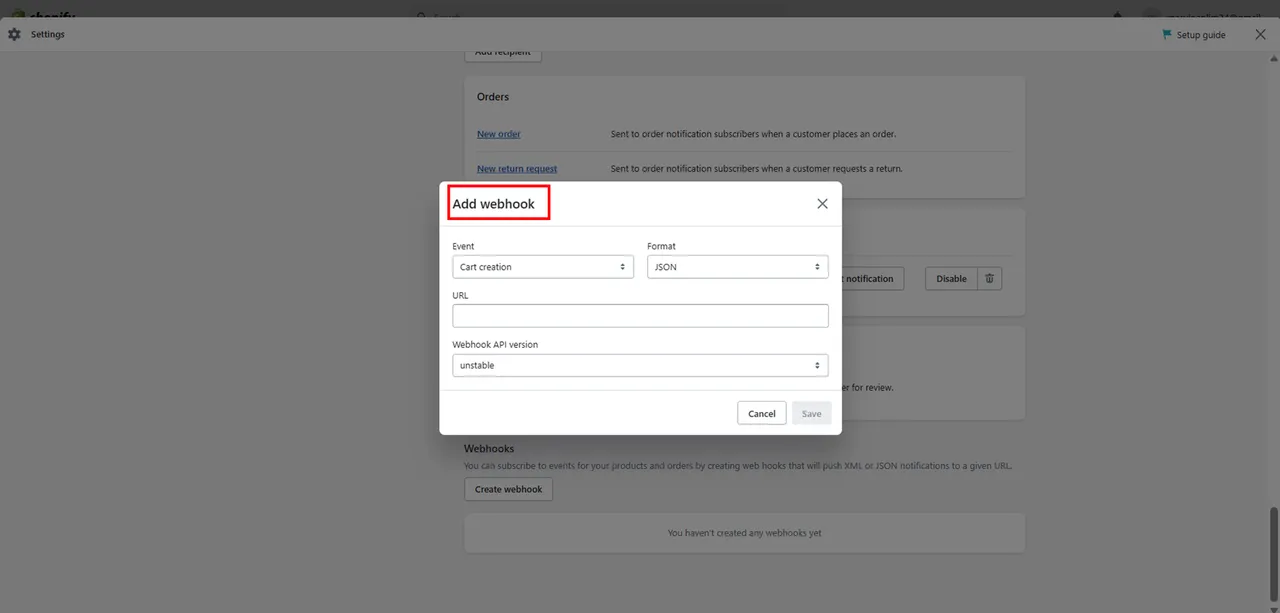This screenshot has height=613, width=1280.
Task: Click inside the URL input field
Action: [x=640, y=316]
